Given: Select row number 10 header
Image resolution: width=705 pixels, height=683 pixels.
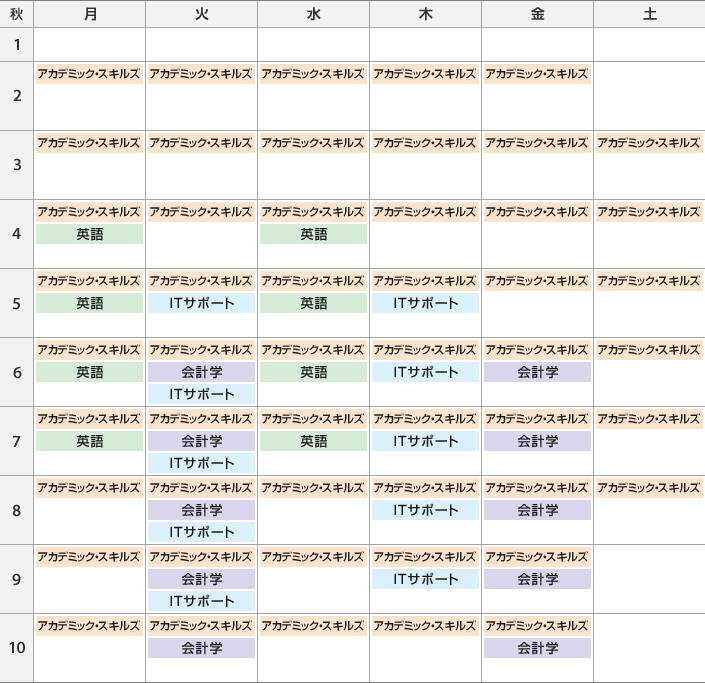Looking at the screenshot, I should pos(17,648).
